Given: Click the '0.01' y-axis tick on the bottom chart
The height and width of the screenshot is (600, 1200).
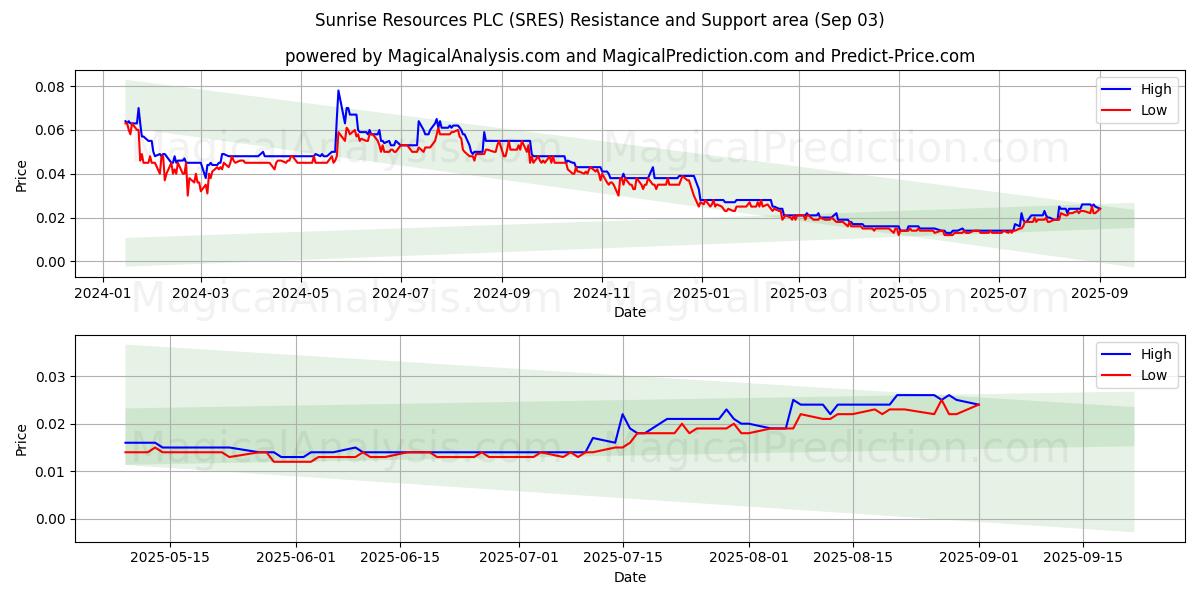Looking at the screenshot, I should pyautogui.click(x=50, y=472).
